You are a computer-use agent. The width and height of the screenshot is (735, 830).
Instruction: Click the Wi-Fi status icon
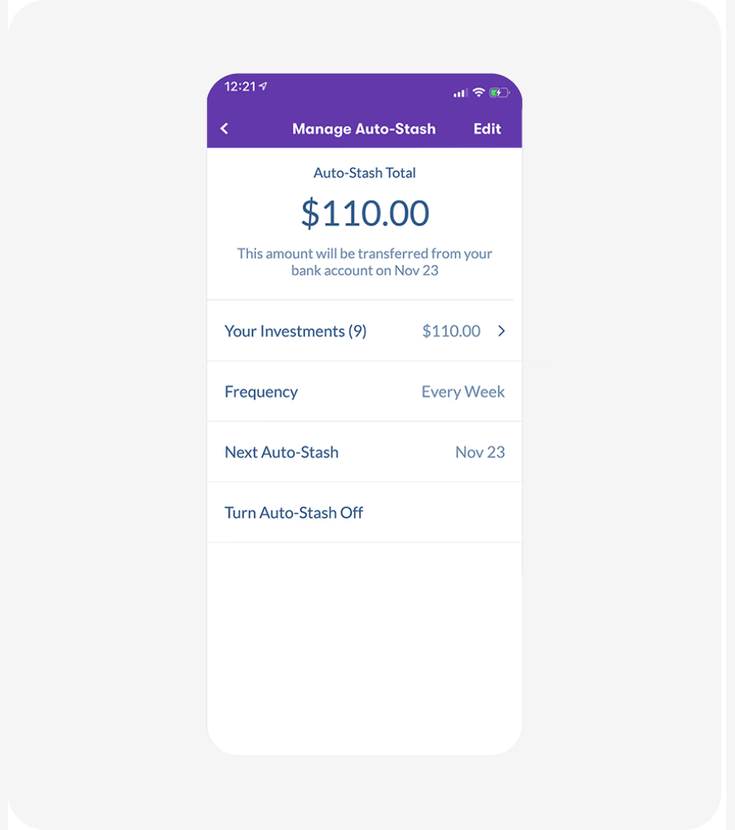tap(479, 93)
